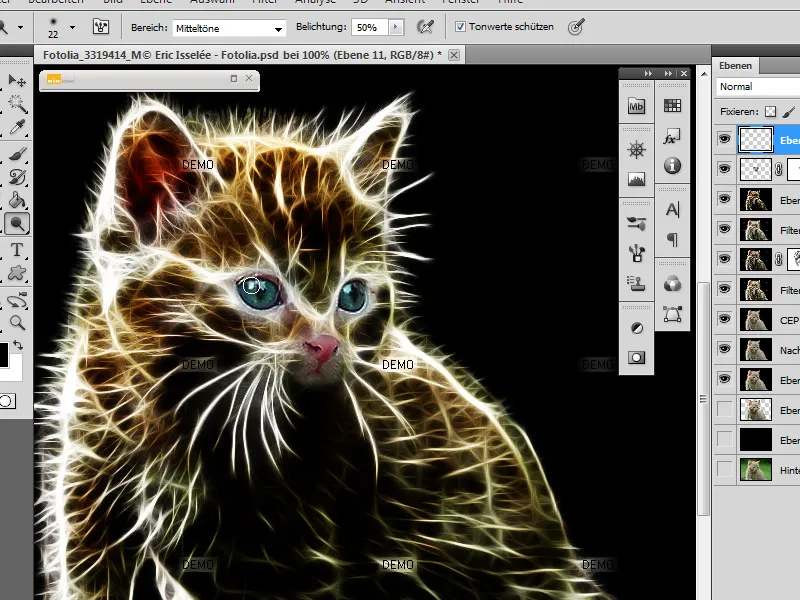
Task: Toggle Quick Mask mode
Action: pos(8,401)
